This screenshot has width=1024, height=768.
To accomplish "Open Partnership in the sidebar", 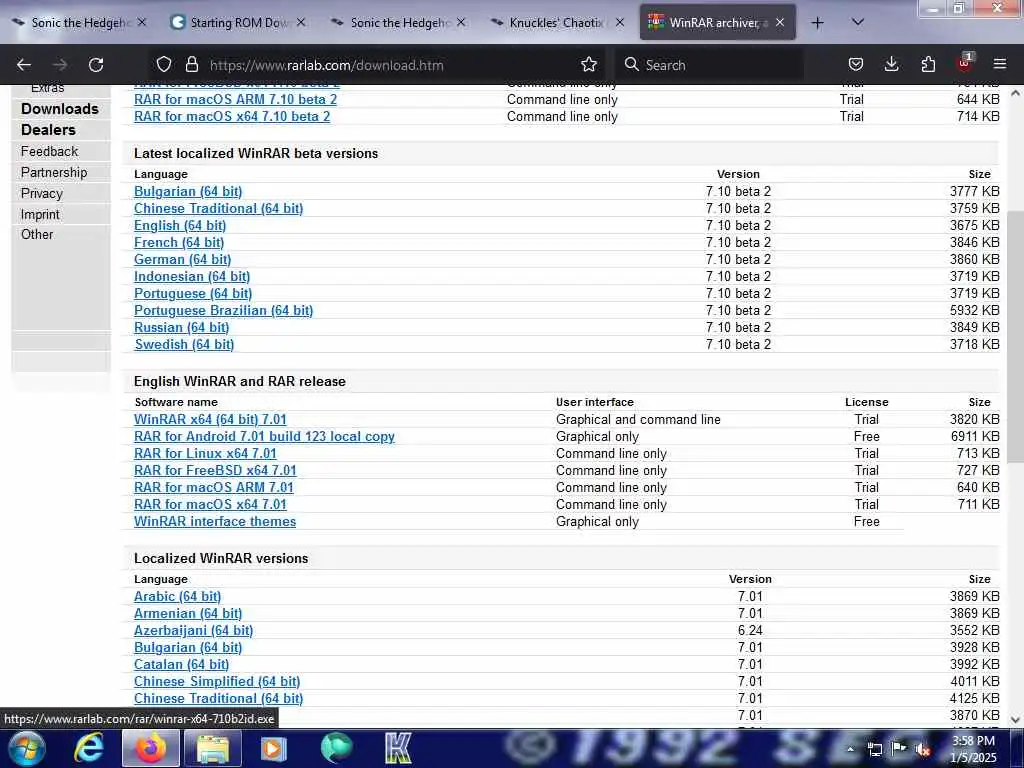I will click(x=54, y=172).
